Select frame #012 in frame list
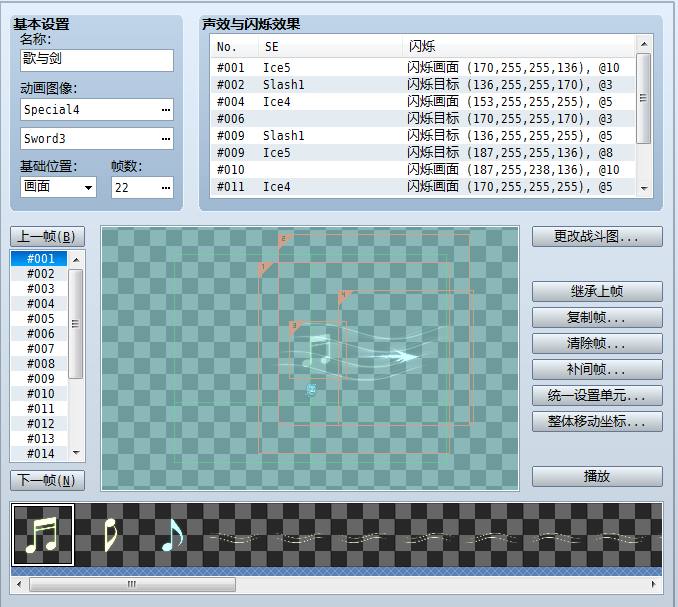Screen dimensions: 678x607 click(x=39, y=424)
